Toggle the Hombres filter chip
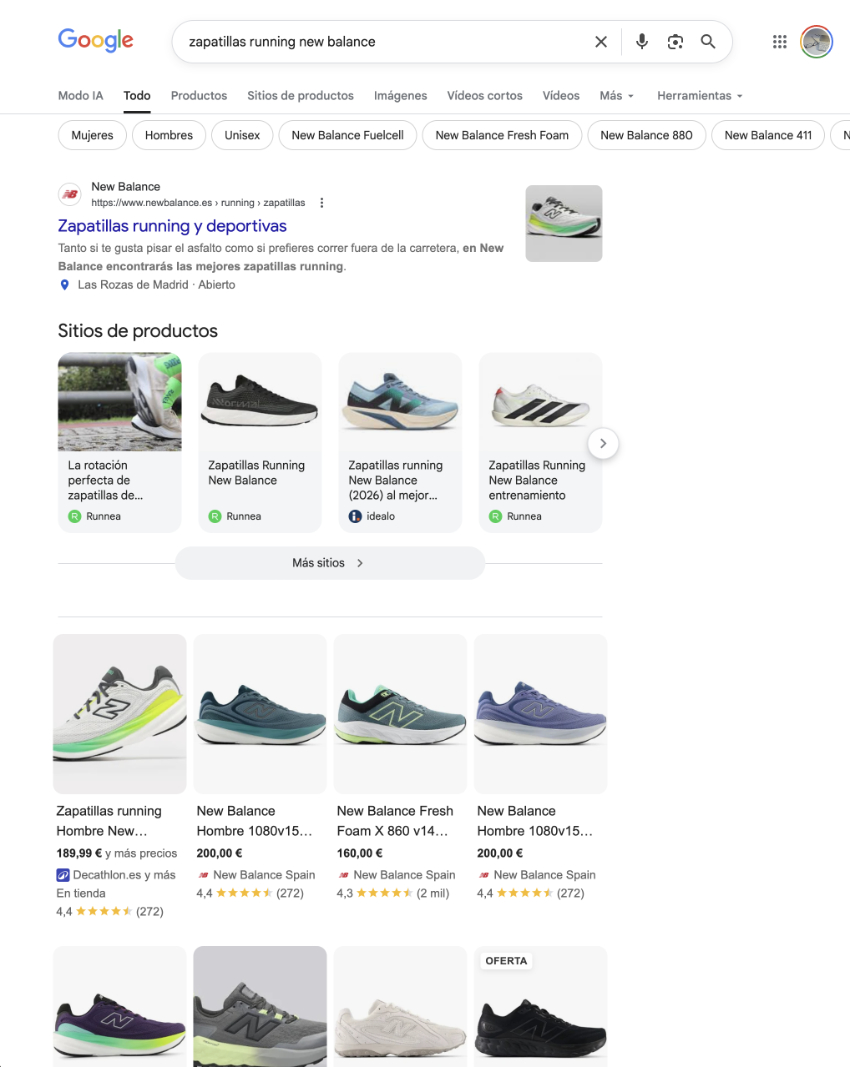The width and height of the screenshot is (850, 1067). [169, 135]
